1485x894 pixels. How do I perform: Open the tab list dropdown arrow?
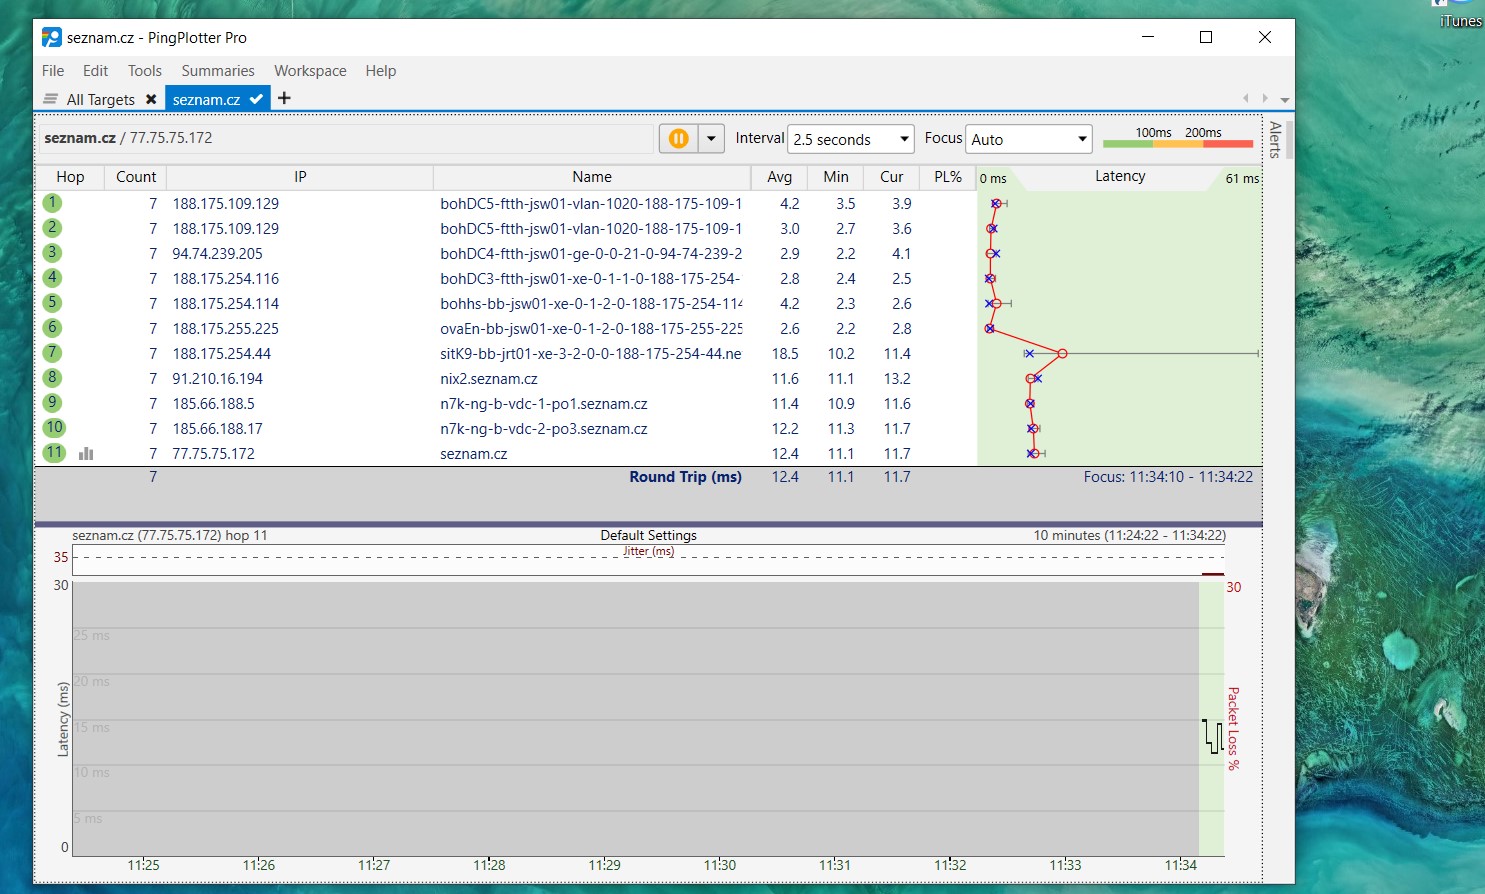point(1284,99)
